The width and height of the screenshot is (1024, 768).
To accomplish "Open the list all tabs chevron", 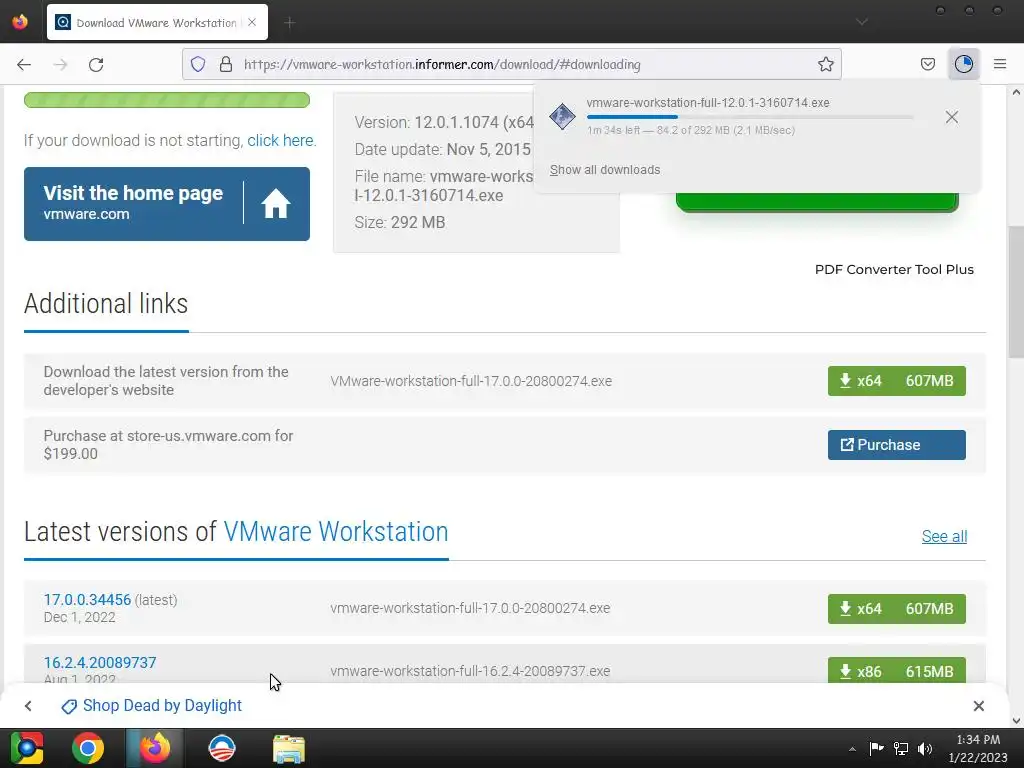I will pos(862,22).
